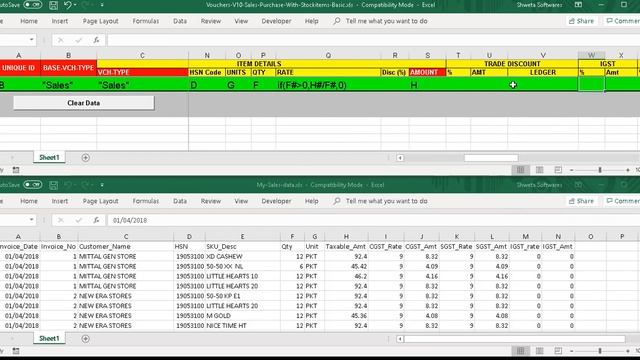Image resolution: width=640 pixels, height=360 pixels.
Task: Select column H header in bottom window
Action: (346, 236)
